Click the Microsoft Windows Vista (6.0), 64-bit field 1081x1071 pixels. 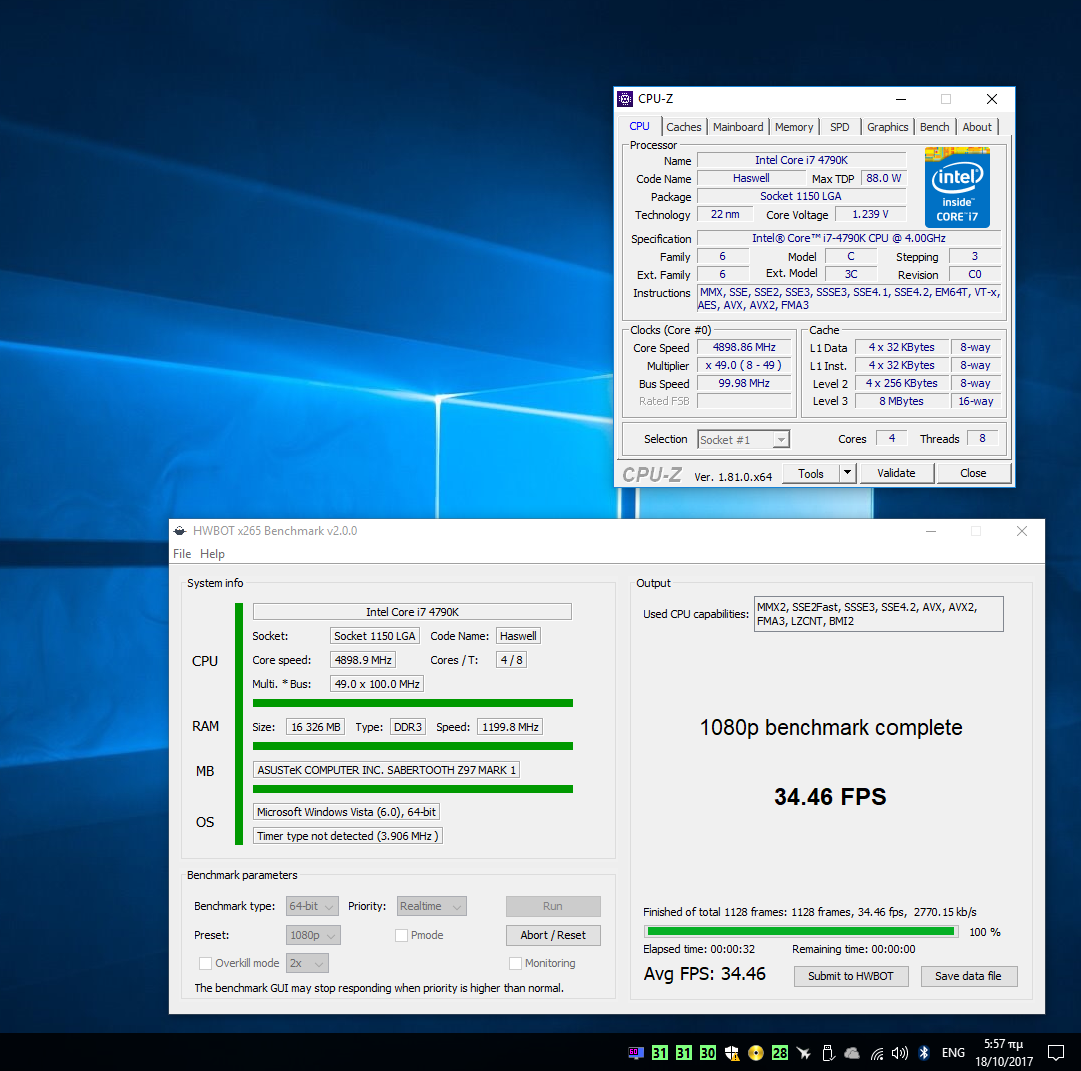[346, 812]
